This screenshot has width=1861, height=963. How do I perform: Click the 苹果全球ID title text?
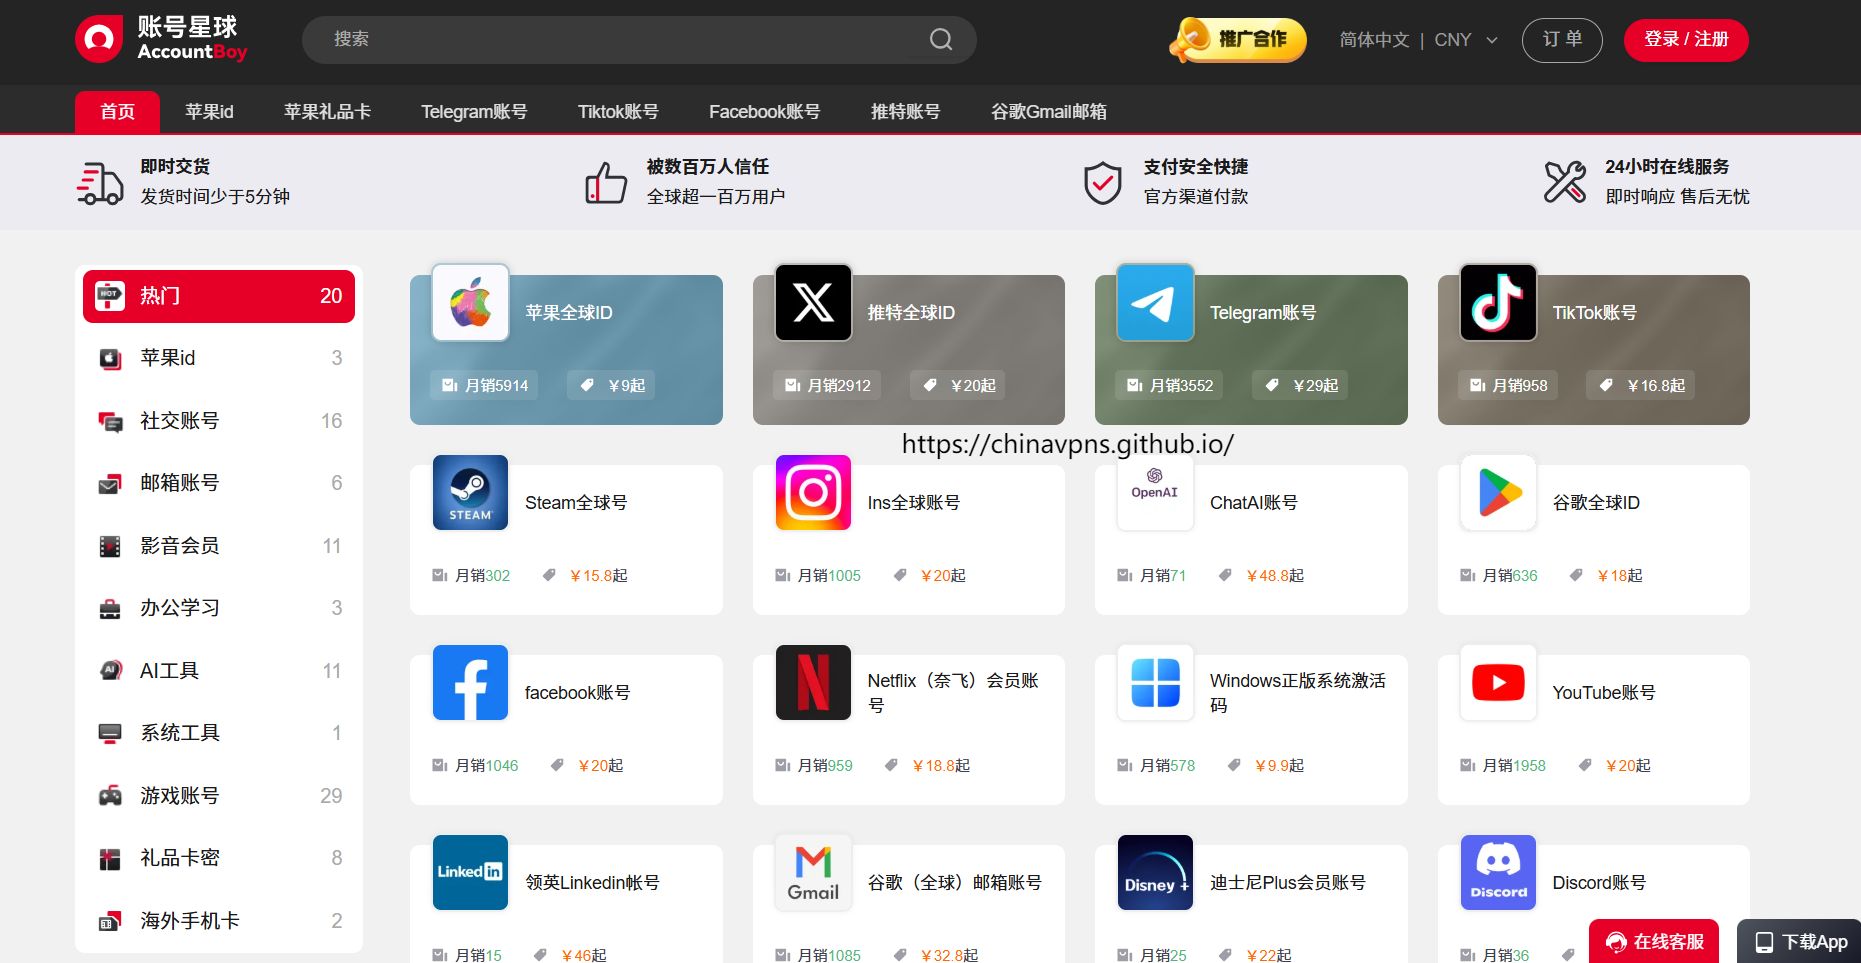569,313
